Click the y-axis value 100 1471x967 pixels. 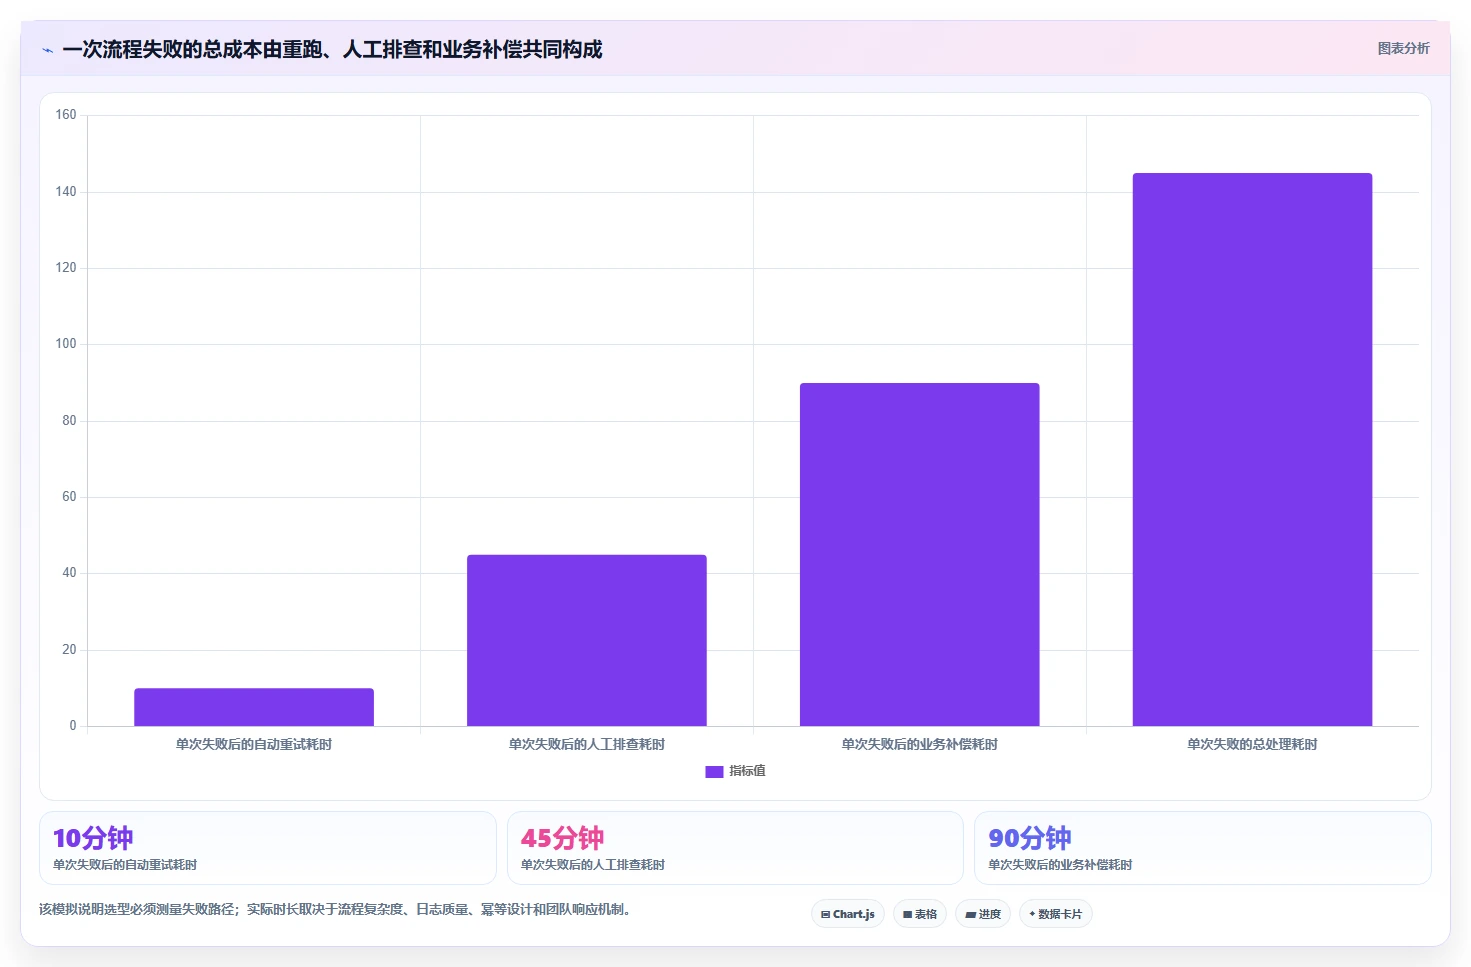(x=66, y=344)
